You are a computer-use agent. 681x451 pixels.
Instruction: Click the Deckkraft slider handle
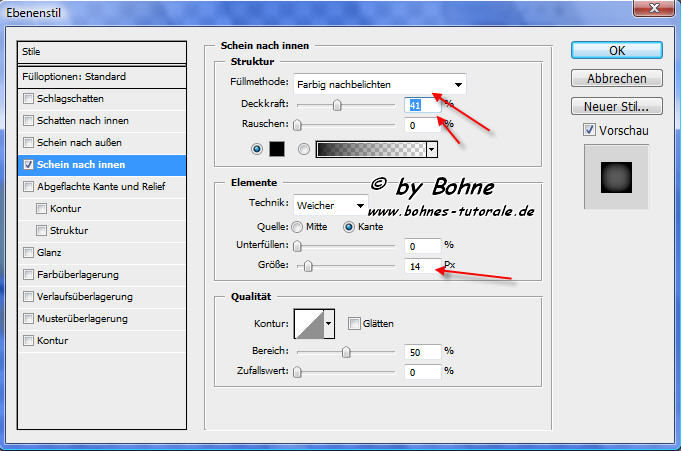(337, 104)
